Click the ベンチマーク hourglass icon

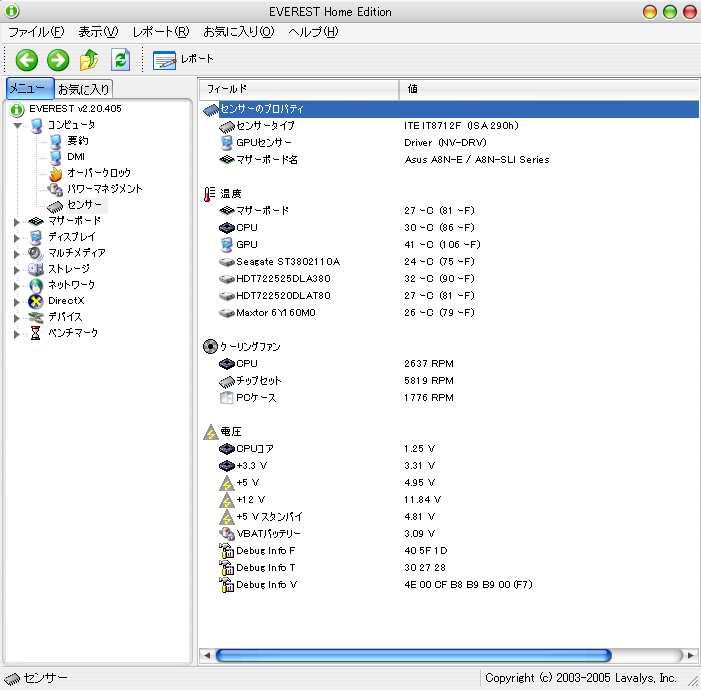(x=36, y=334)
